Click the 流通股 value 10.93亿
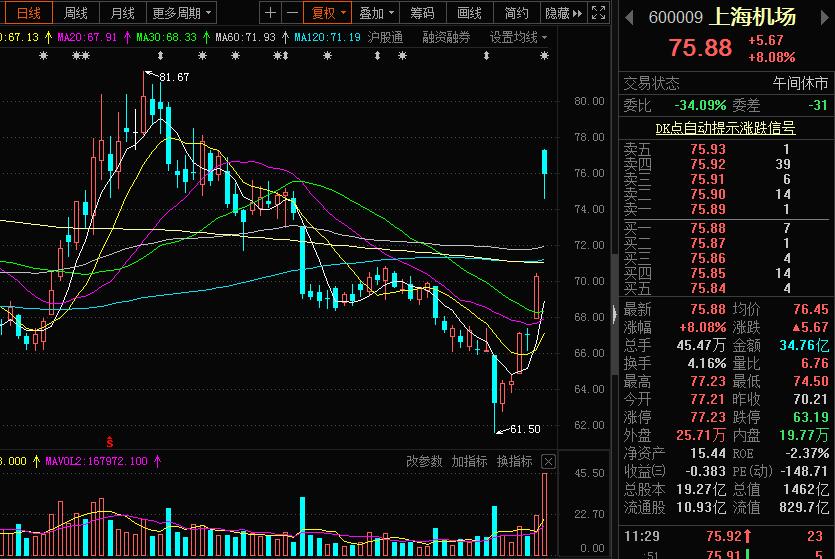This screenshot has height=559, width=835. [701, 507]
